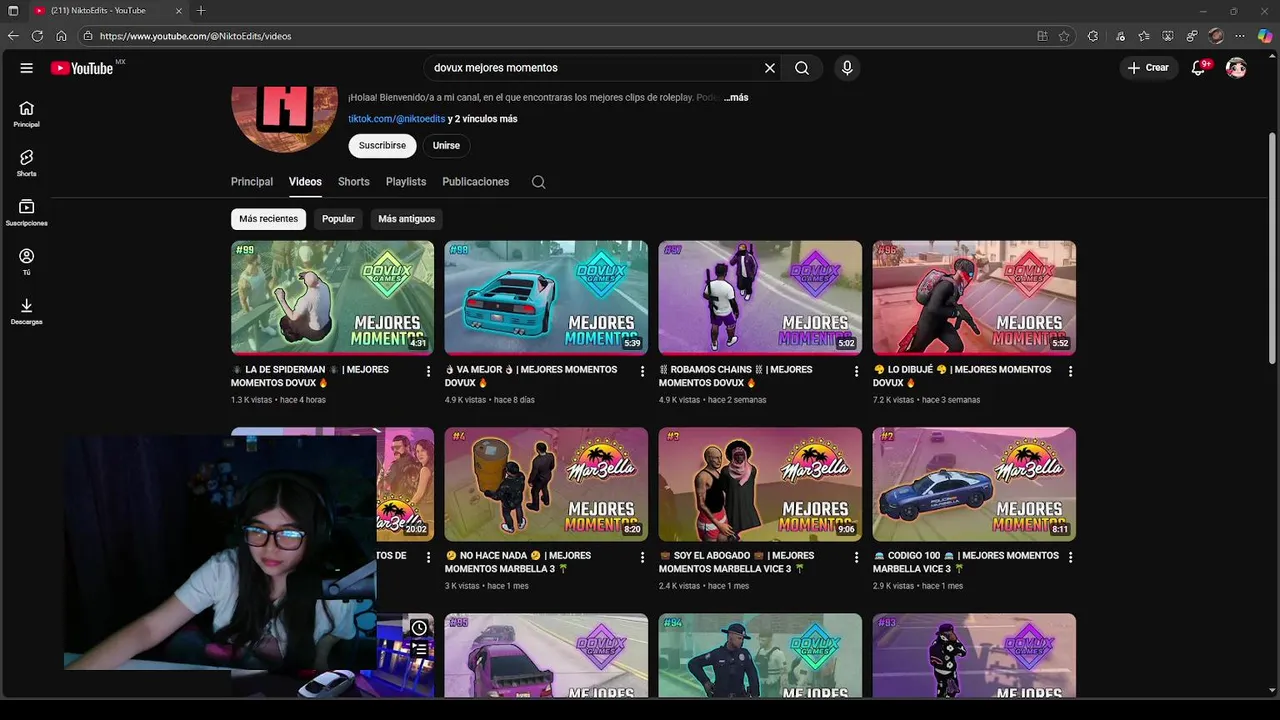This screenshot has height=720, width=1280.
Task: Open options menu for VA MEJOR video
Action: click(x=642, y=371)
